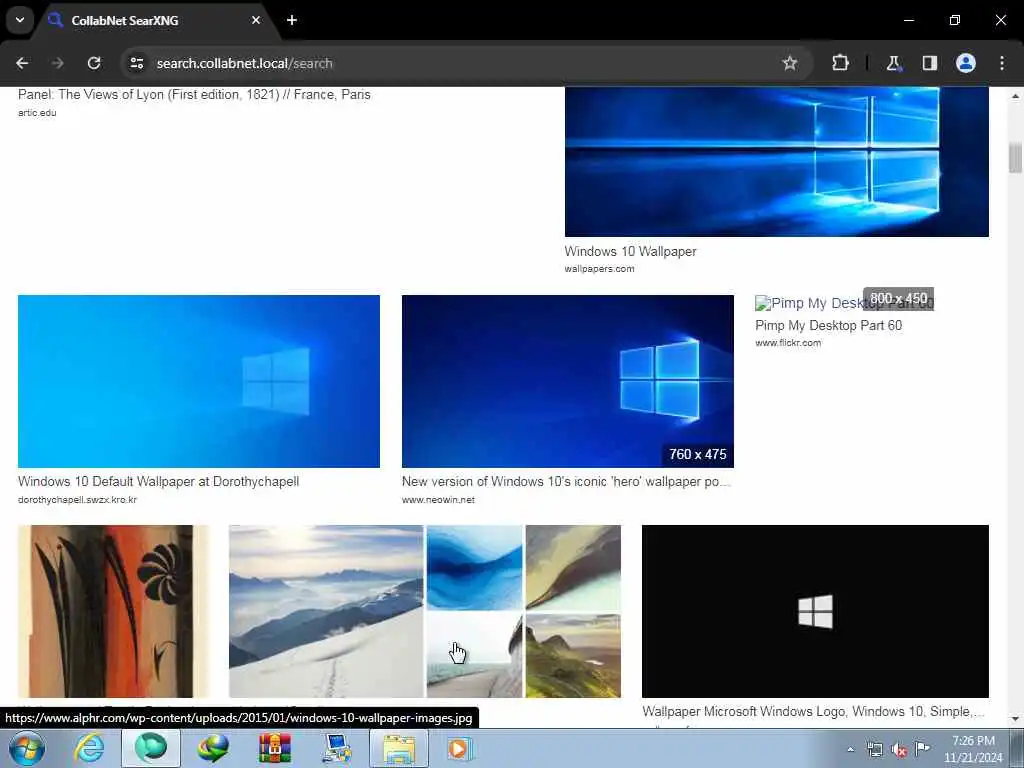Click the wallpapers.com source text
Screen dimensions: 1024x768
click(600, 268)
